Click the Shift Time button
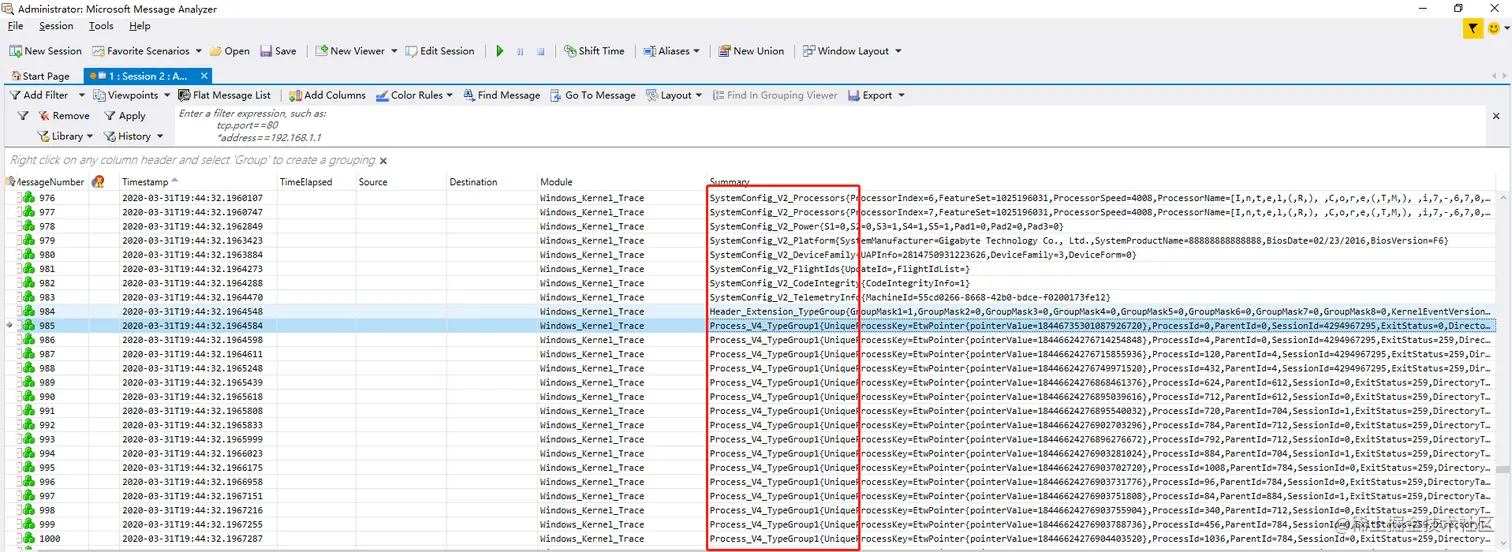The height and width of the screenshot is (552, 1512). point(594,51)
